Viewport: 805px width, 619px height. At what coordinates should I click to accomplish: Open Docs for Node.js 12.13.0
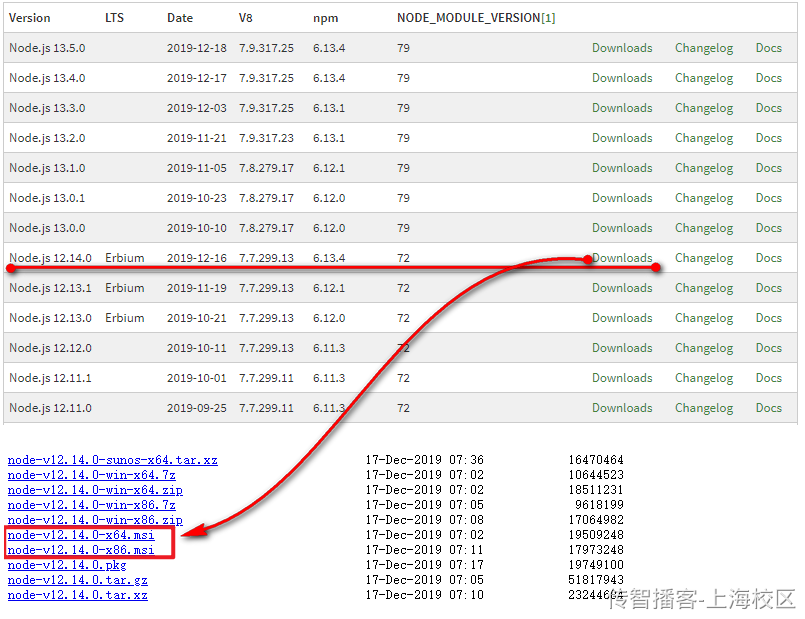[769, 318]
